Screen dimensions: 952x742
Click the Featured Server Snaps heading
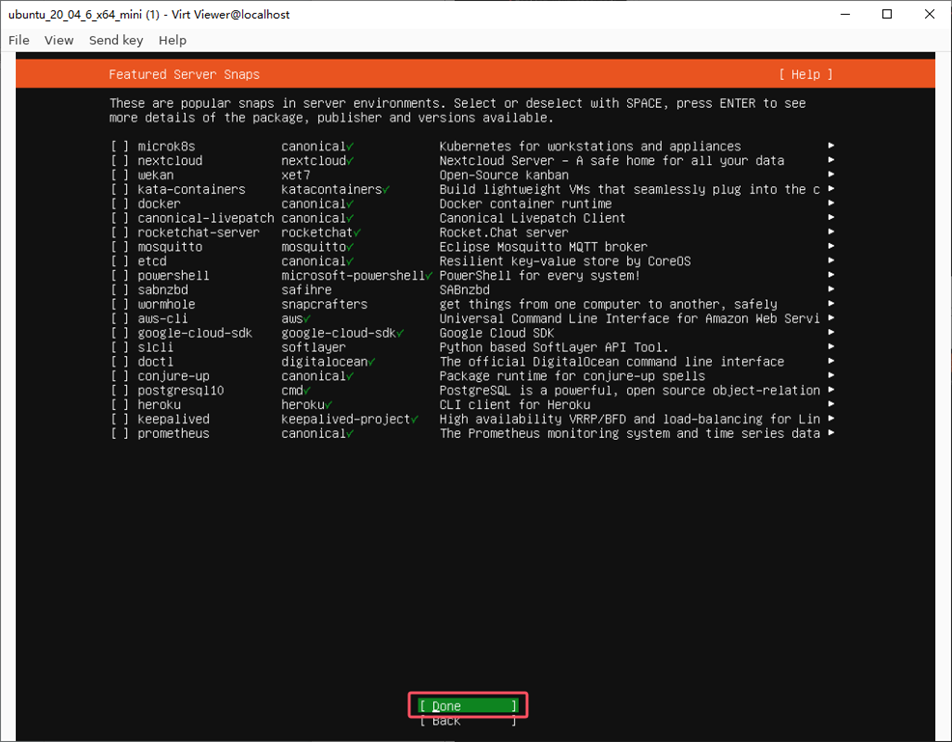point(184,75)
